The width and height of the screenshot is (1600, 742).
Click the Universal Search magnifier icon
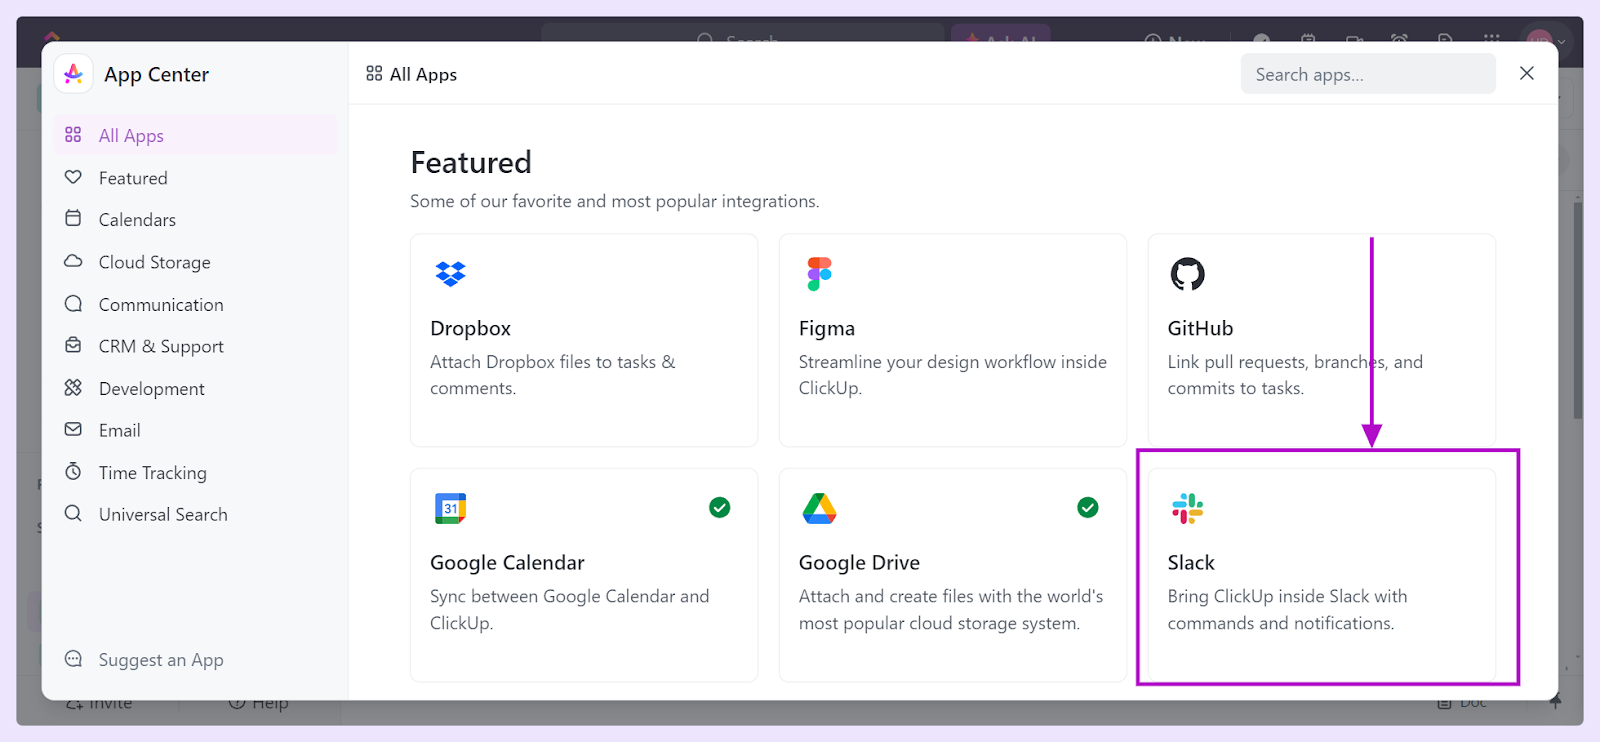coord(73,513)
